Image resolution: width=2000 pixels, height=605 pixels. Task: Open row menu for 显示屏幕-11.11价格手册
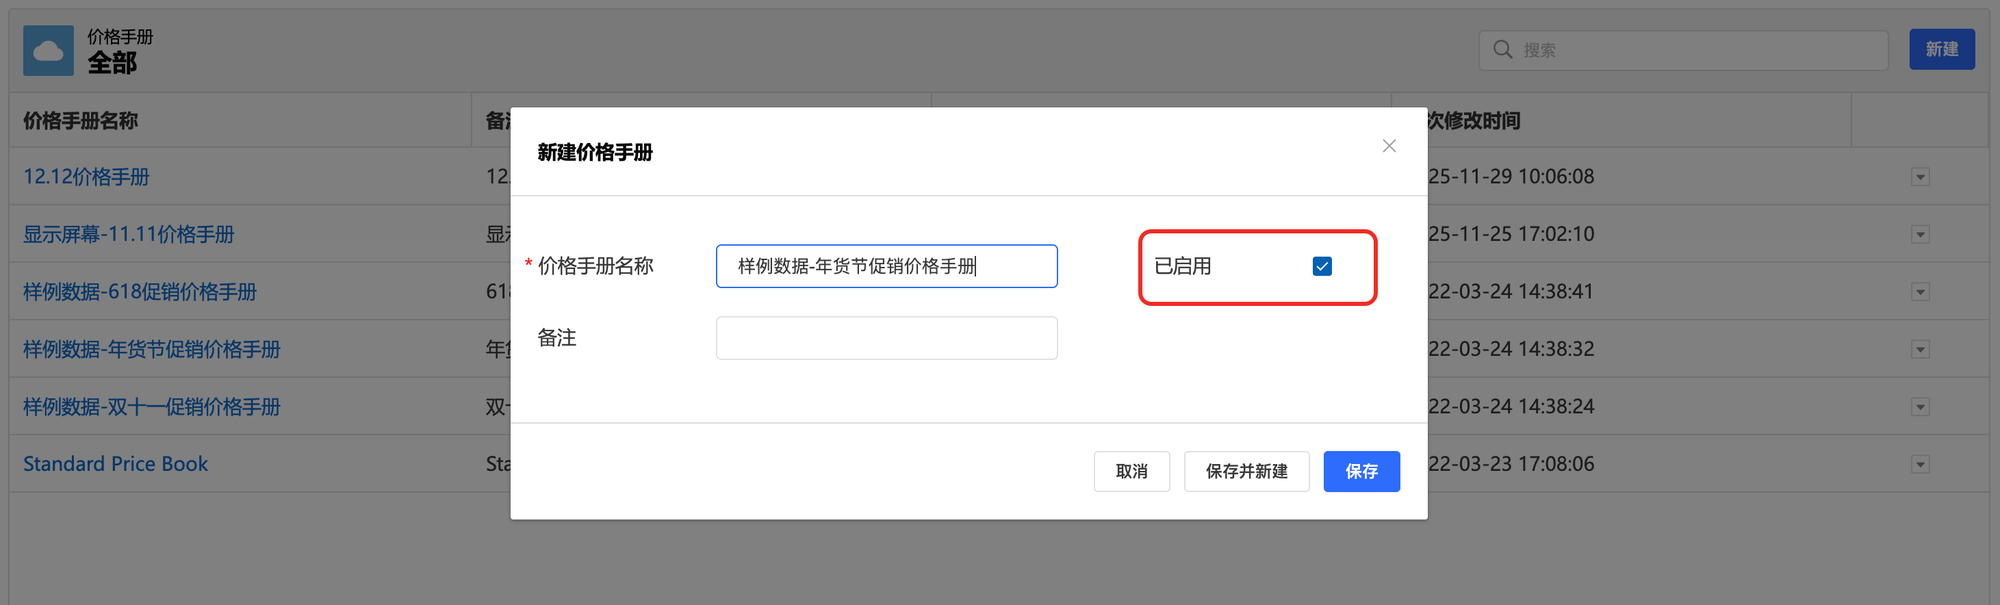tap(1919, 235)
